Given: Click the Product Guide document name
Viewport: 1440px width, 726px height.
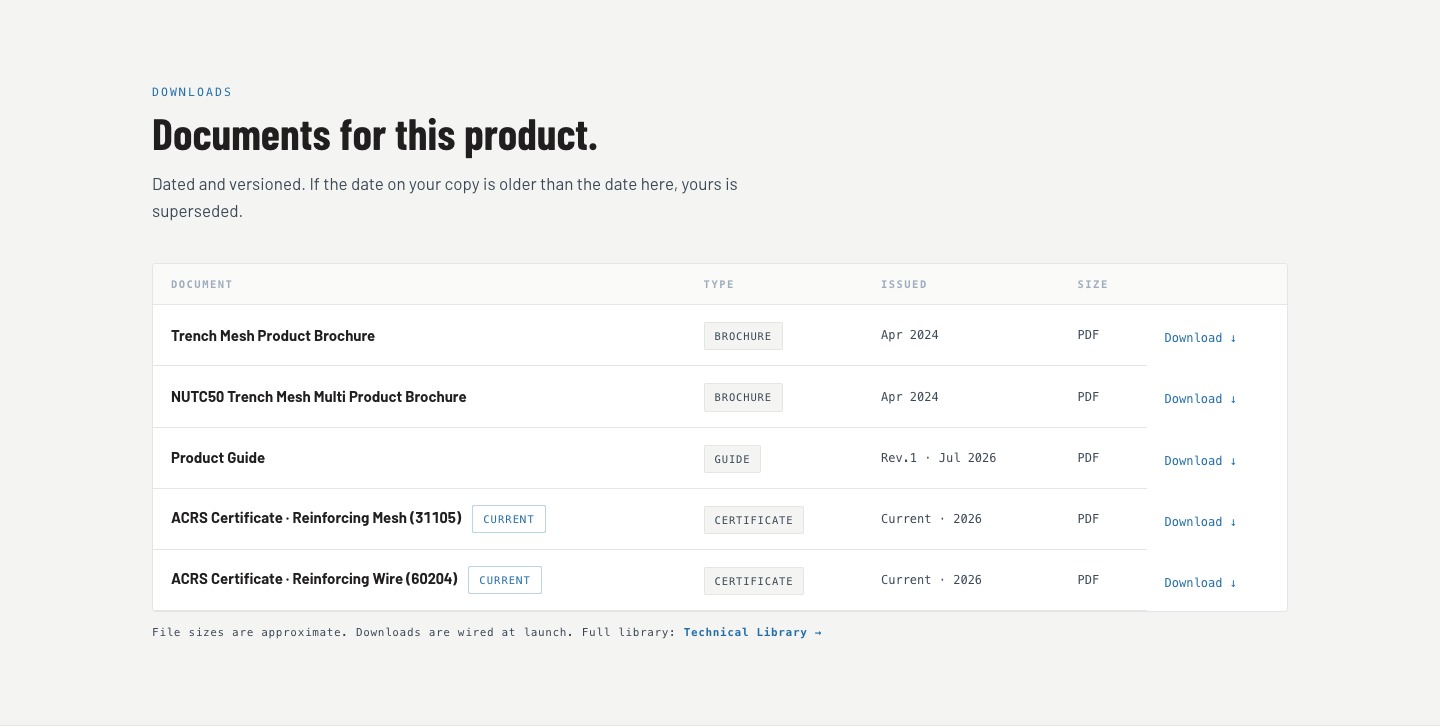Looking at the screenshot, I should pyautogui.click(x=218, y=458).
